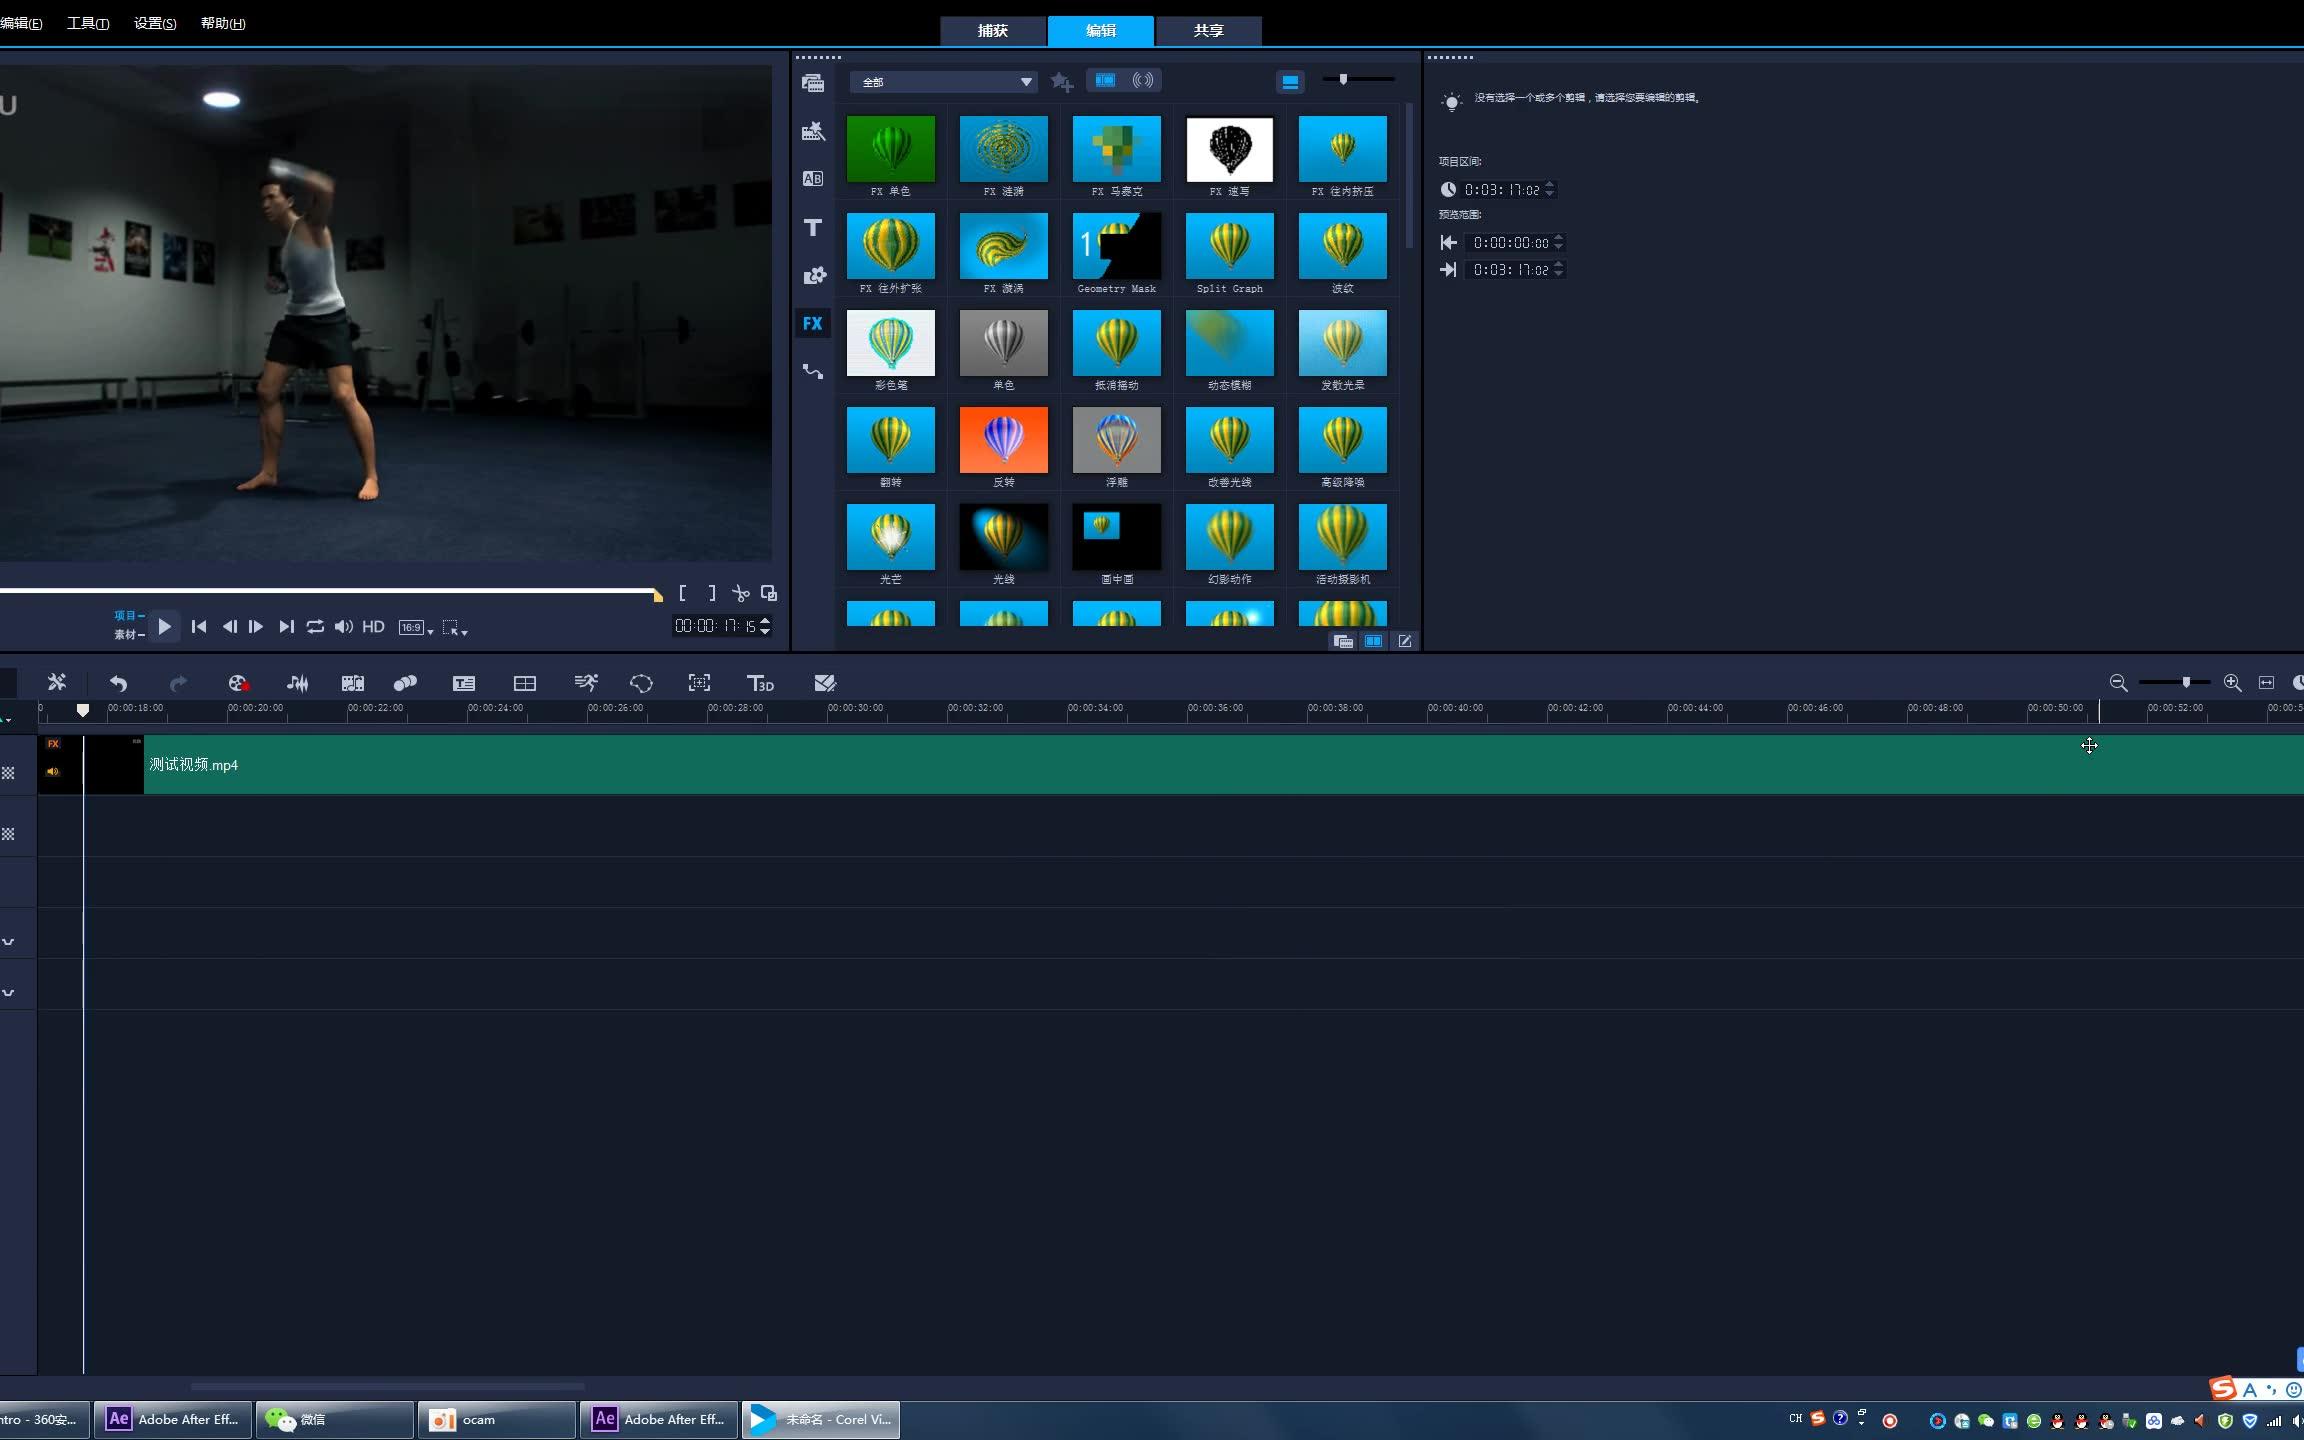
Task: Open the FX filter library
Action: pyautogui.click(x=812, y=324)
